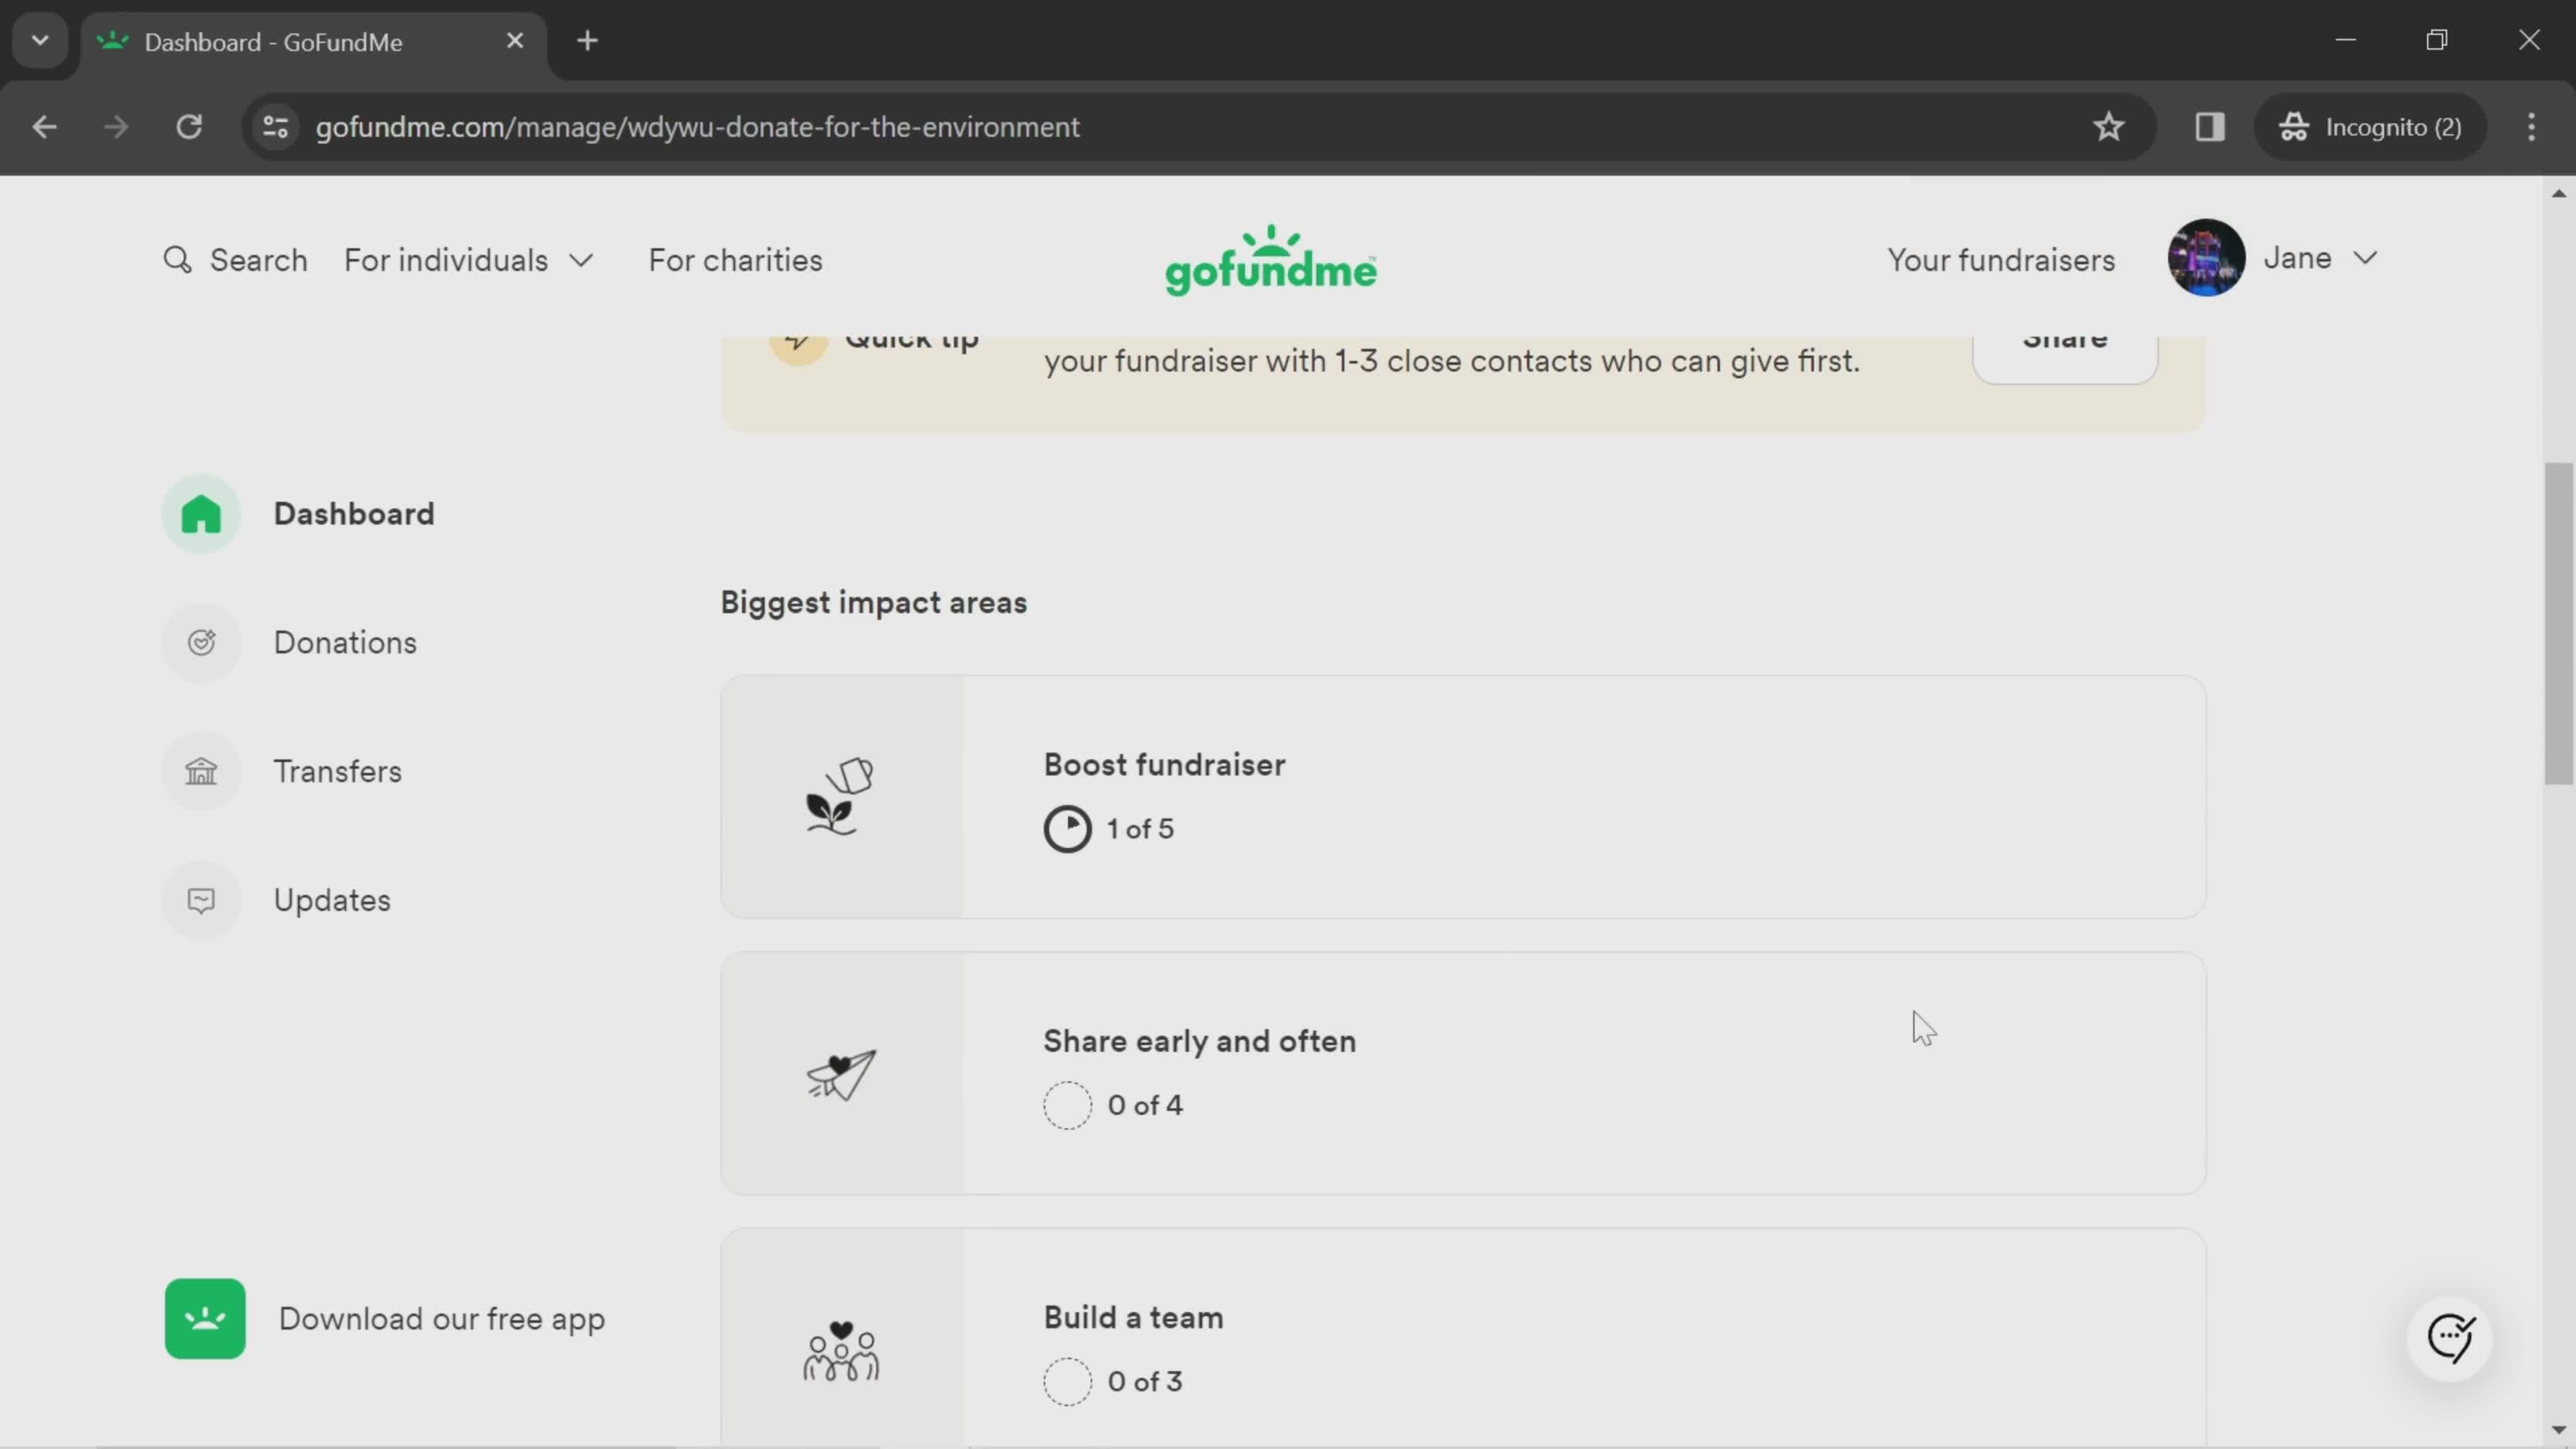Click the Share early and often rocket icon
The width and height of the screenshot is (2576, 1449).
(x=842, y=1076)
